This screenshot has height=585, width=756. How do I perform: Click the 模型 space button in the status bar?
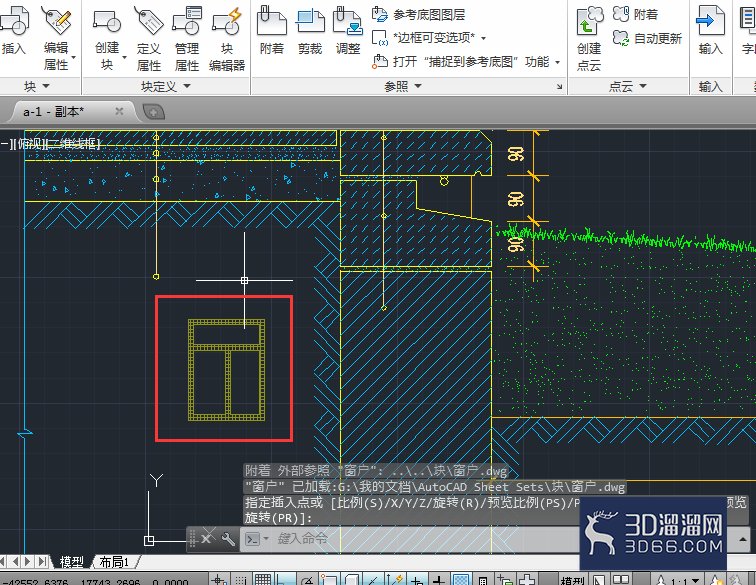(x=573, y=581)
